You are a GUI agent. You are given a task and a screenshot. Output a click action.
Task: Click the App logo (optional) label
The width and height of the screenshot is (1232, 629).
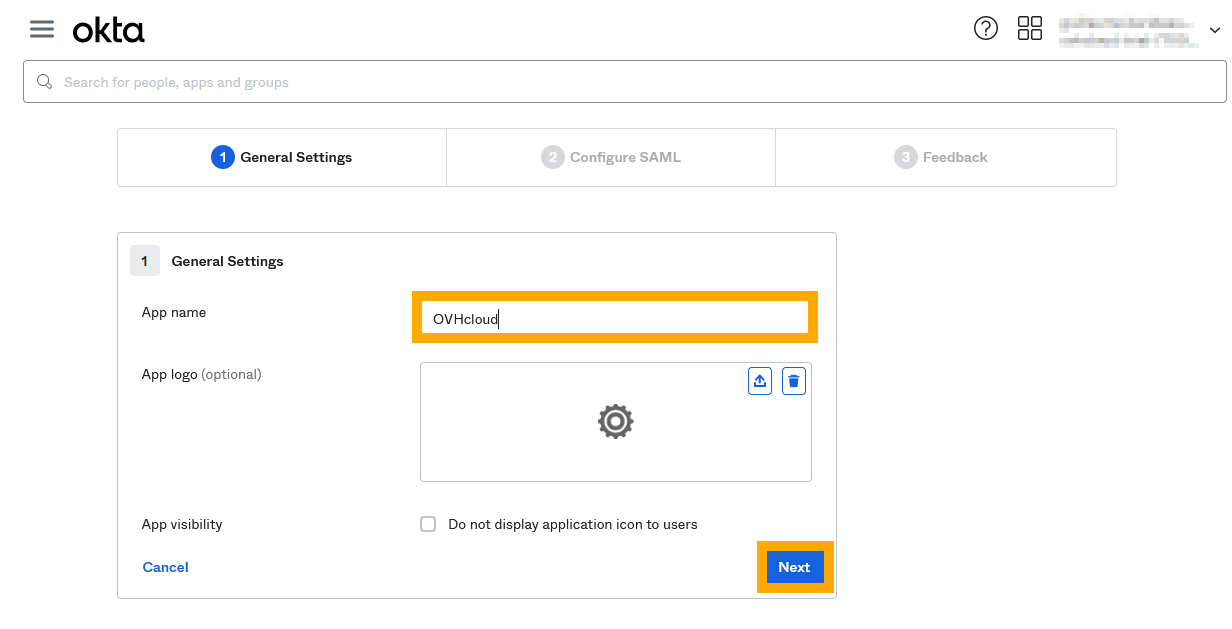click(x=202, y=374)
